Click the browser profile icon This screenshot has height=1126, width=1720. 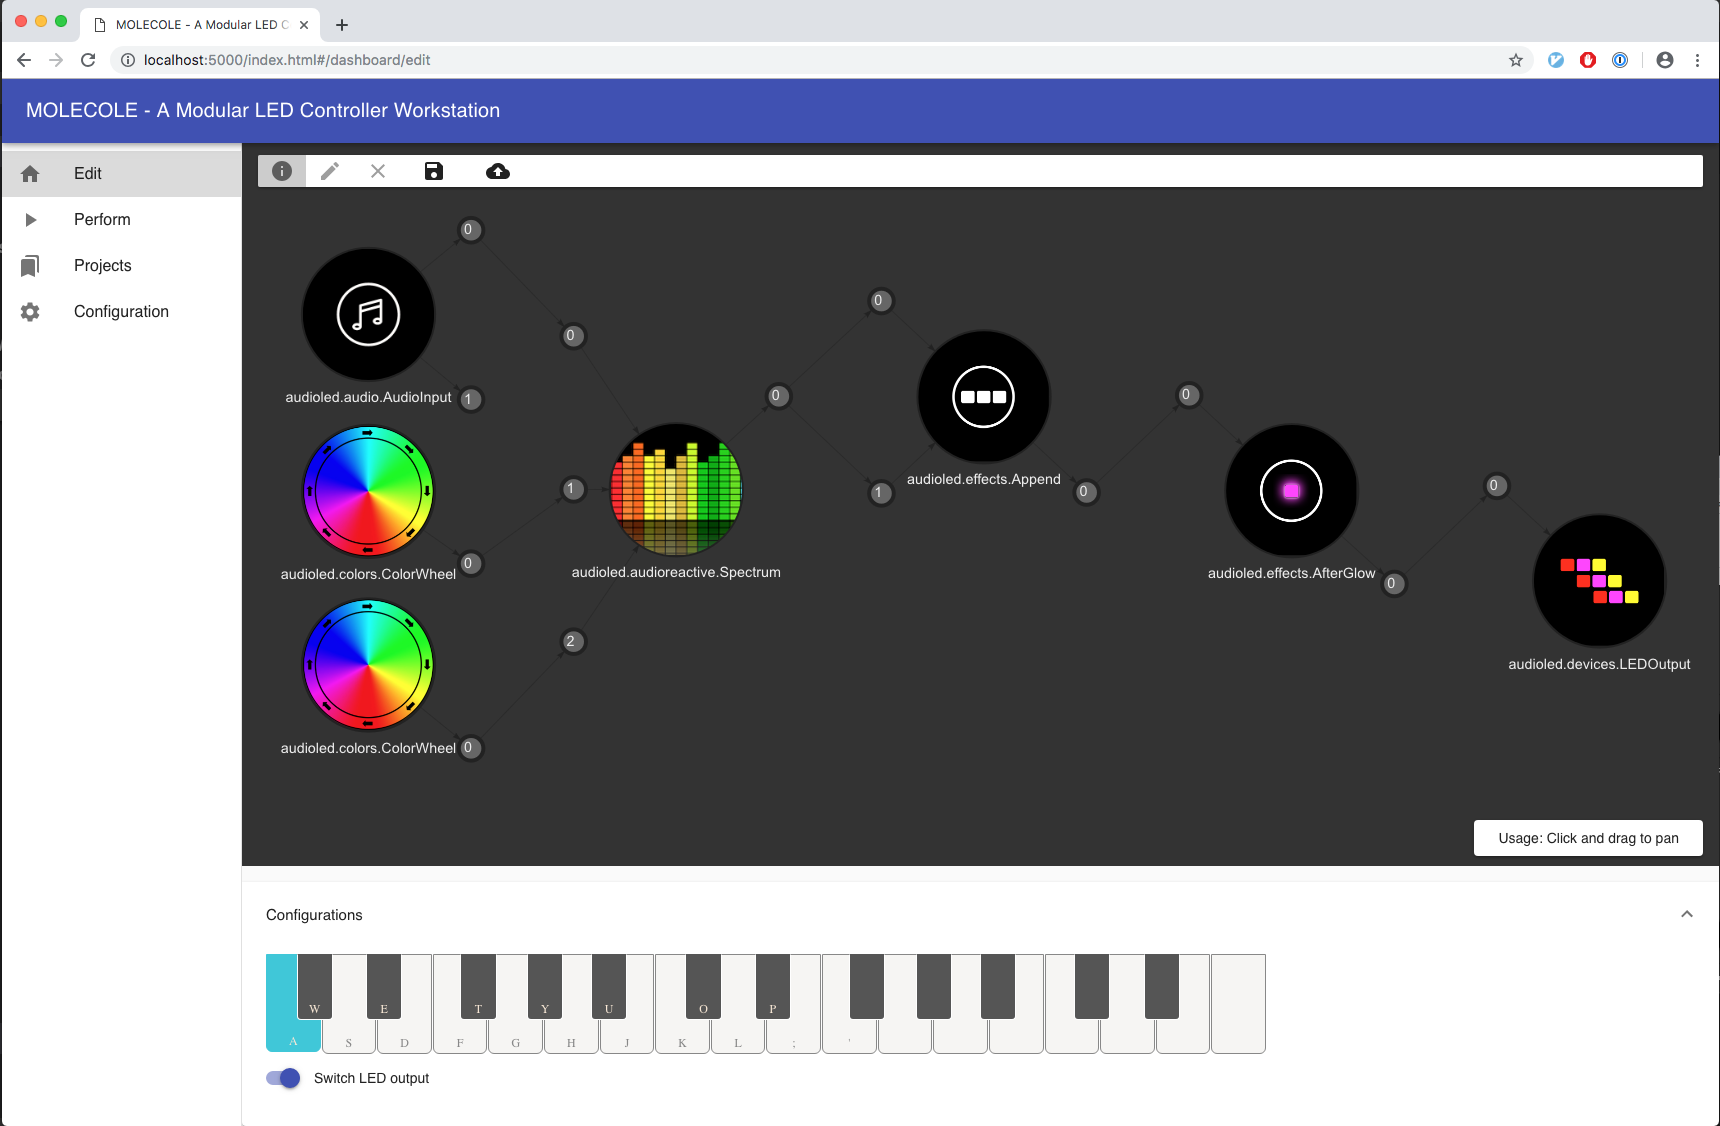[1665, 60]
